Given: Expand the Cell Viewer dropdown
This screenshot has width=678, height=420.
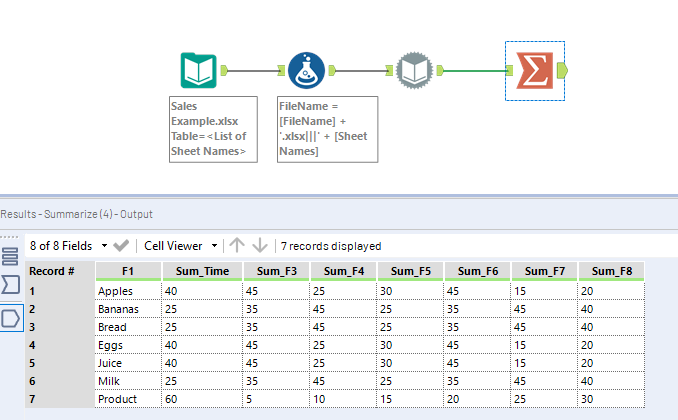Looking at the screenshot, I should tap(182, 245).
